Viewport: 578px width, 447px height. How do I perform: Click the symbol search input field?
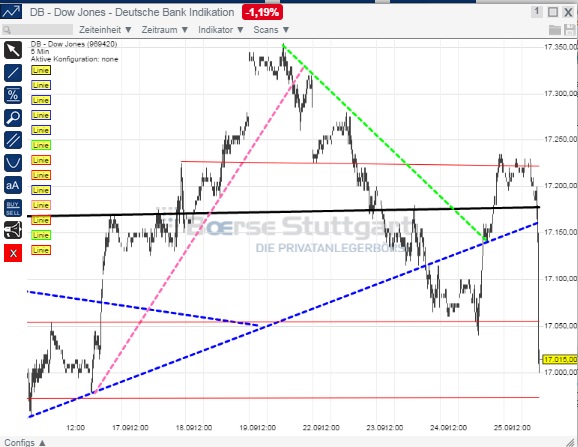pos(37,30)
